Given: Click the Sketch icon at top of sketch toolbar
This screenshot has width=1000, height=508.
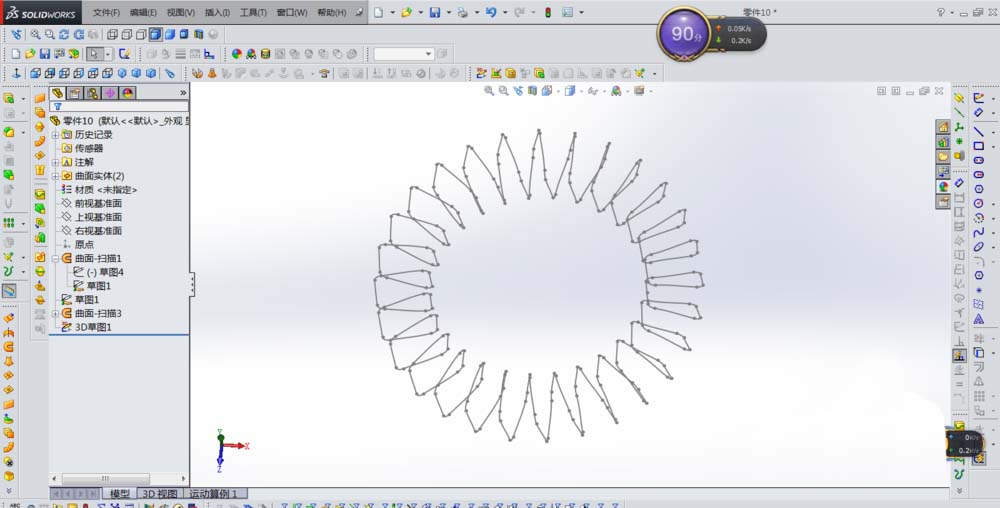Looking at the screenshot, I should [x=978, y=98].
